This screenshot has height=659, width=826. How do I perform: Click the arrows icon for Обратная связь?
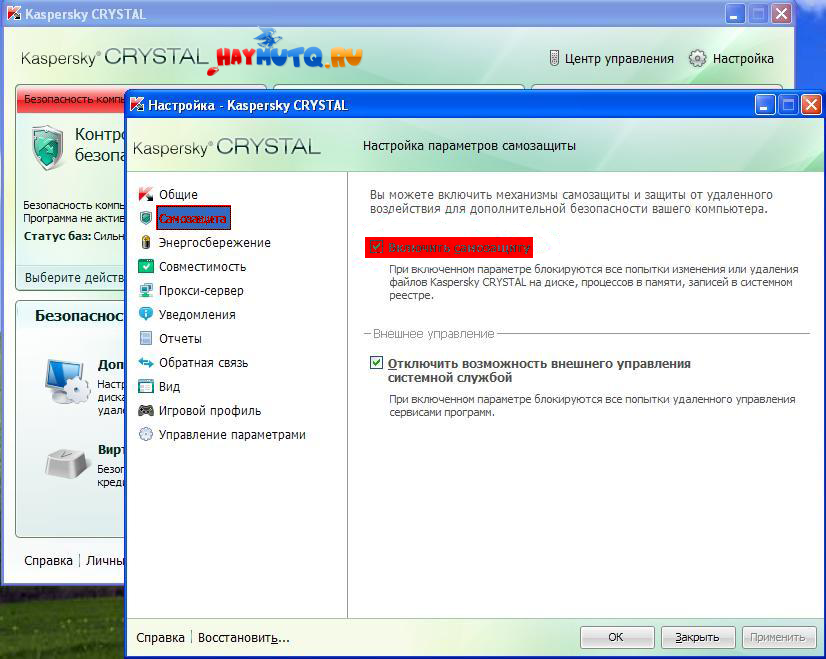(146, 362)
